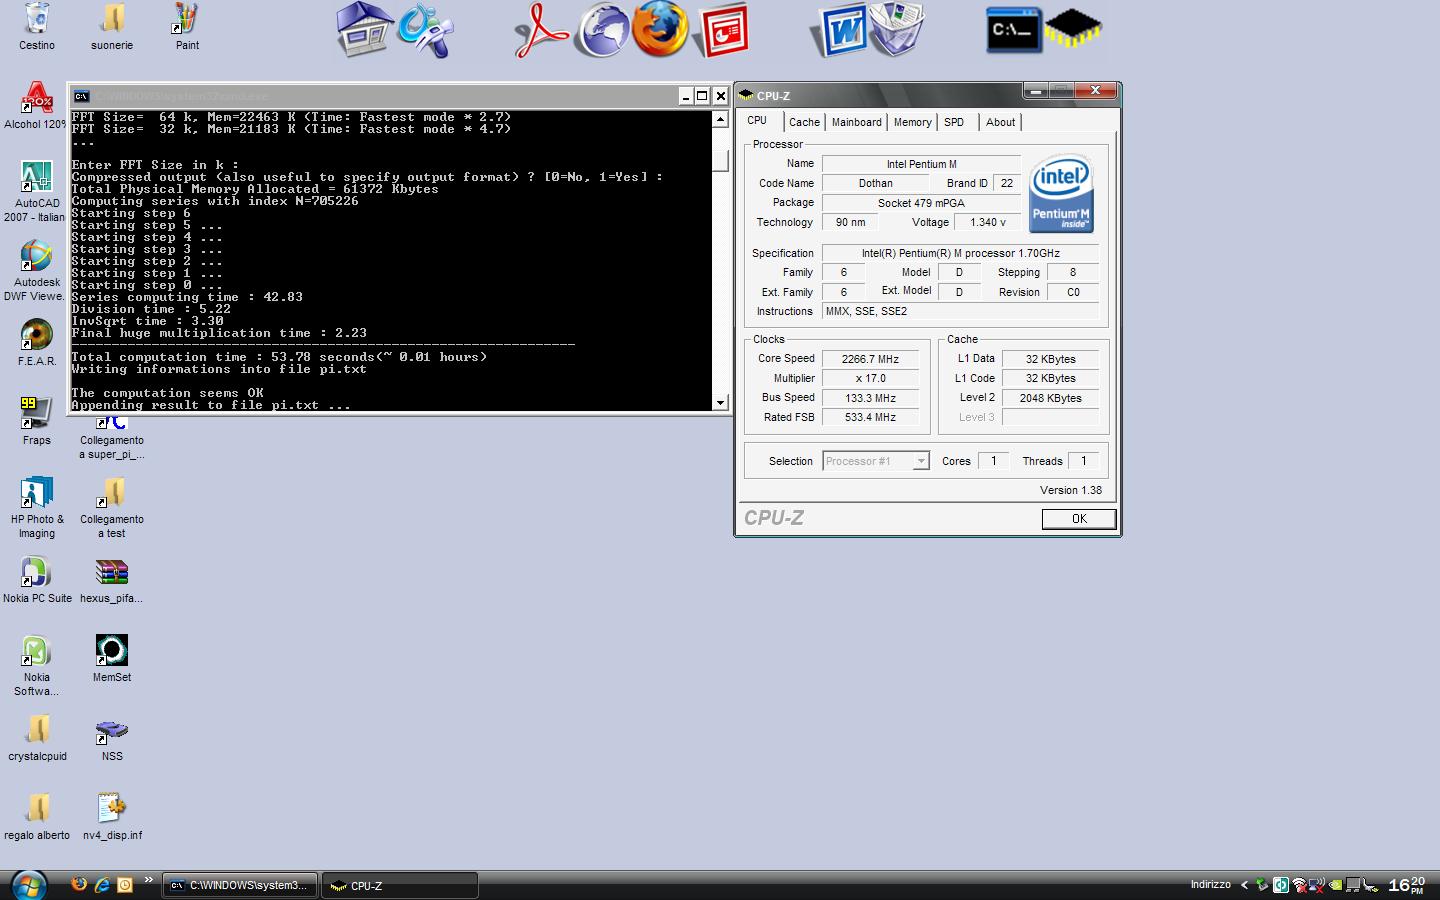The width and height of the screenshot is (1440, 900).
Task: Click OK button in CPU-Z
Action: (x=1079, y=518)
